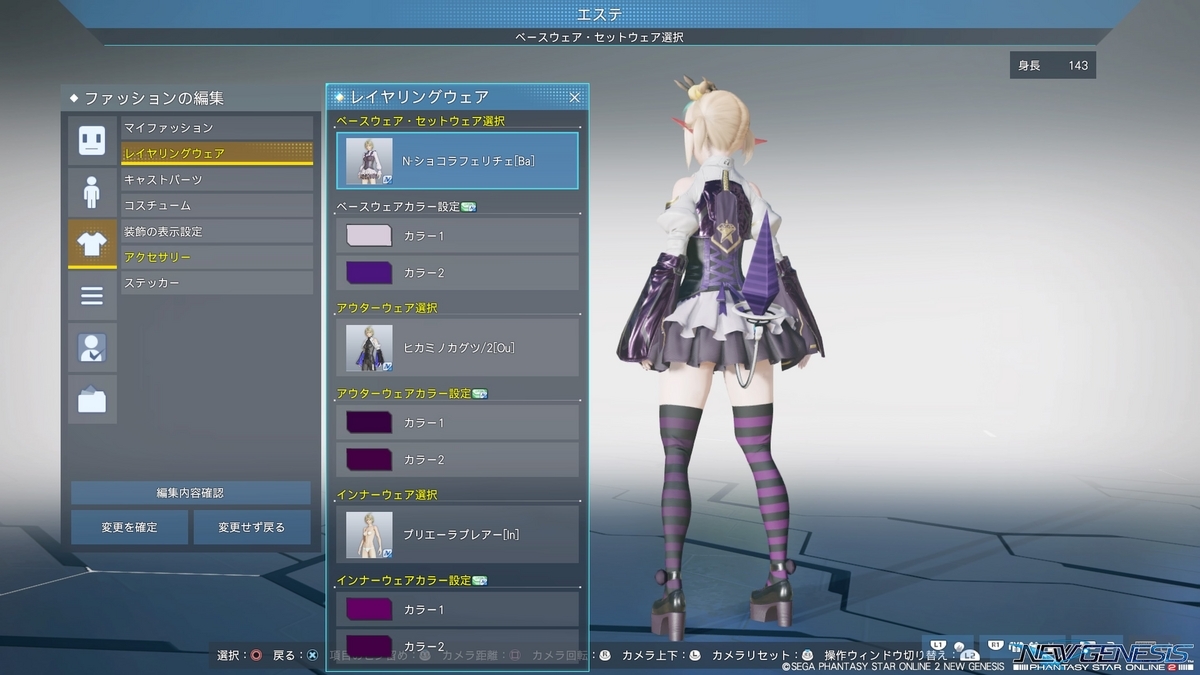Pick basewear カラー1 pale lavender swatch

point(367,236)
